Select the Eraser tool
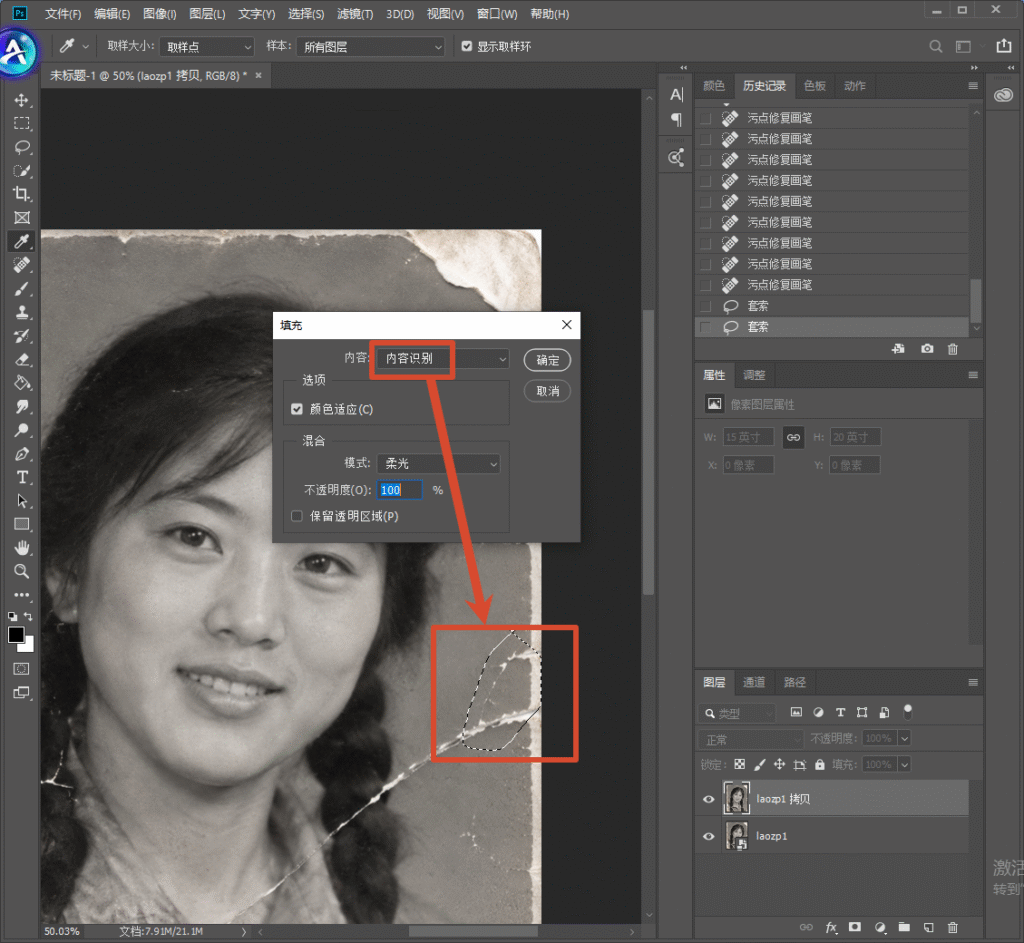Image resolution: width=1024 pixels, height=943 pixels. (x=22, y=359)
